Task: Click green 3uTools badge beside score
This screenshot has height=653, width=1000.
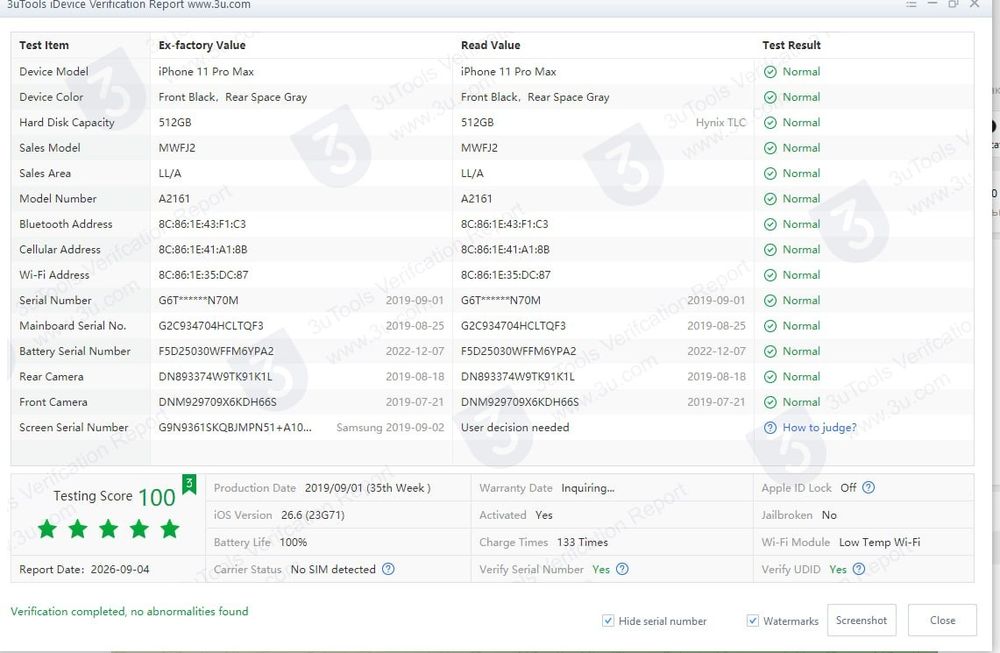Action: [189, 484]
